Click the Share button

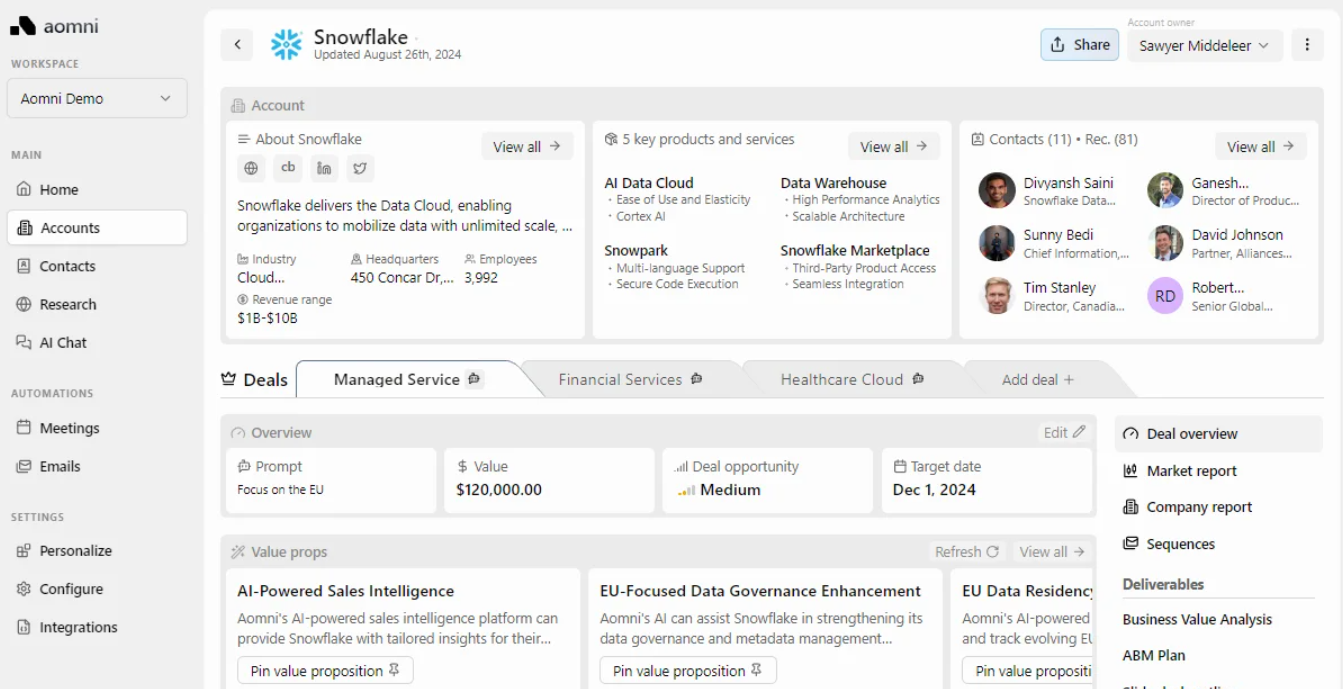pos(1080,44)
